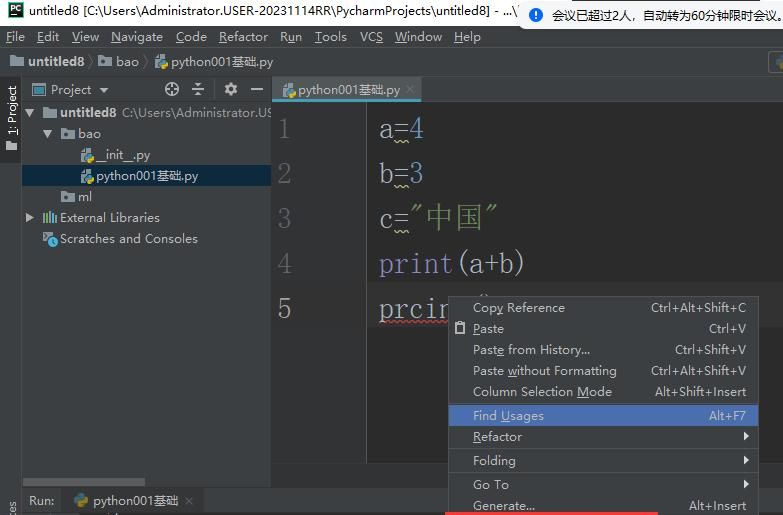
Task: Choose Find Usages in context menu
Action: (x=603, y=416)
